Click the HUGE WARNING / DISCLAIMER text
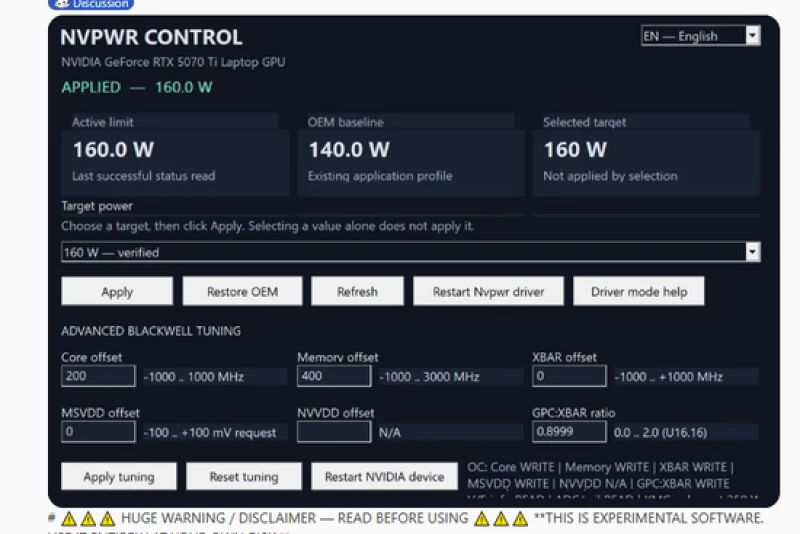Screen dimensions: 800x534 [294, 518]
